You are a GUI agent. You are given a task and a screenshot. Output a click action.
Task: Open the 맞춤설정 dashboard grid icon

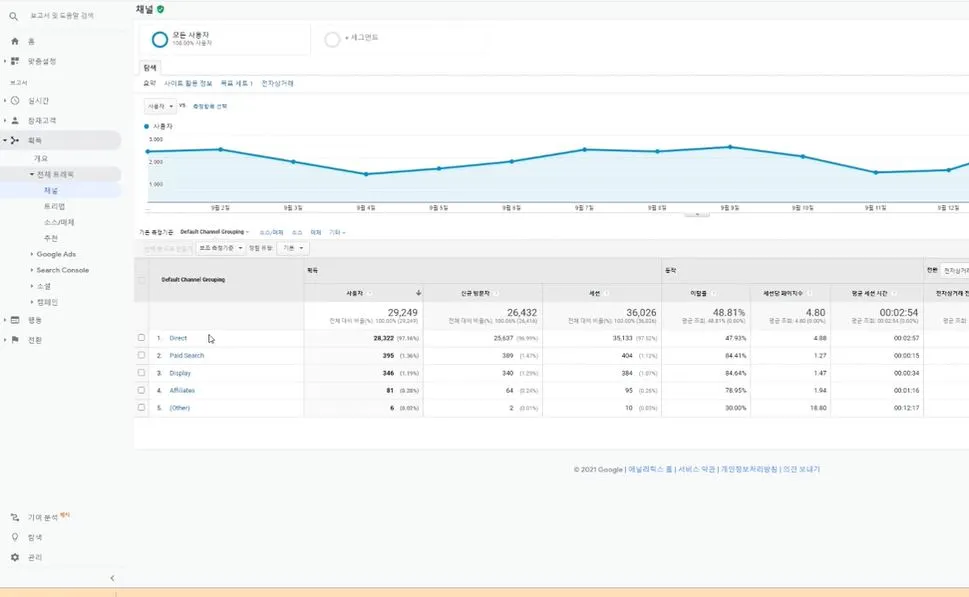15,61
